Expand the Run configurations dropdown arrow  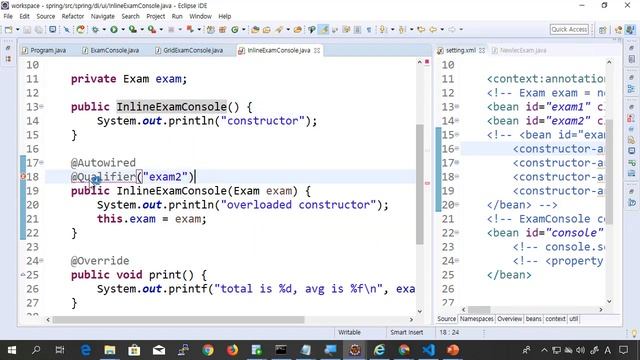pyautogui.click(x=122, y=29)
